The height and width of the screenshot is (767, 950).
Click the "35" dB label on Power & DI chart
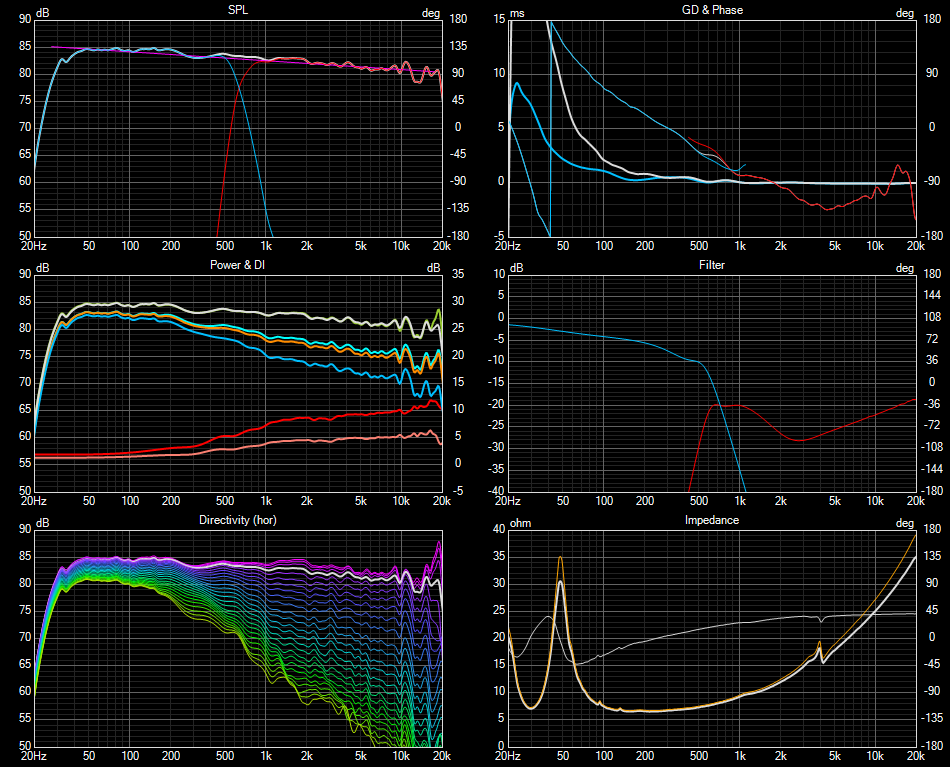[458, 274]
